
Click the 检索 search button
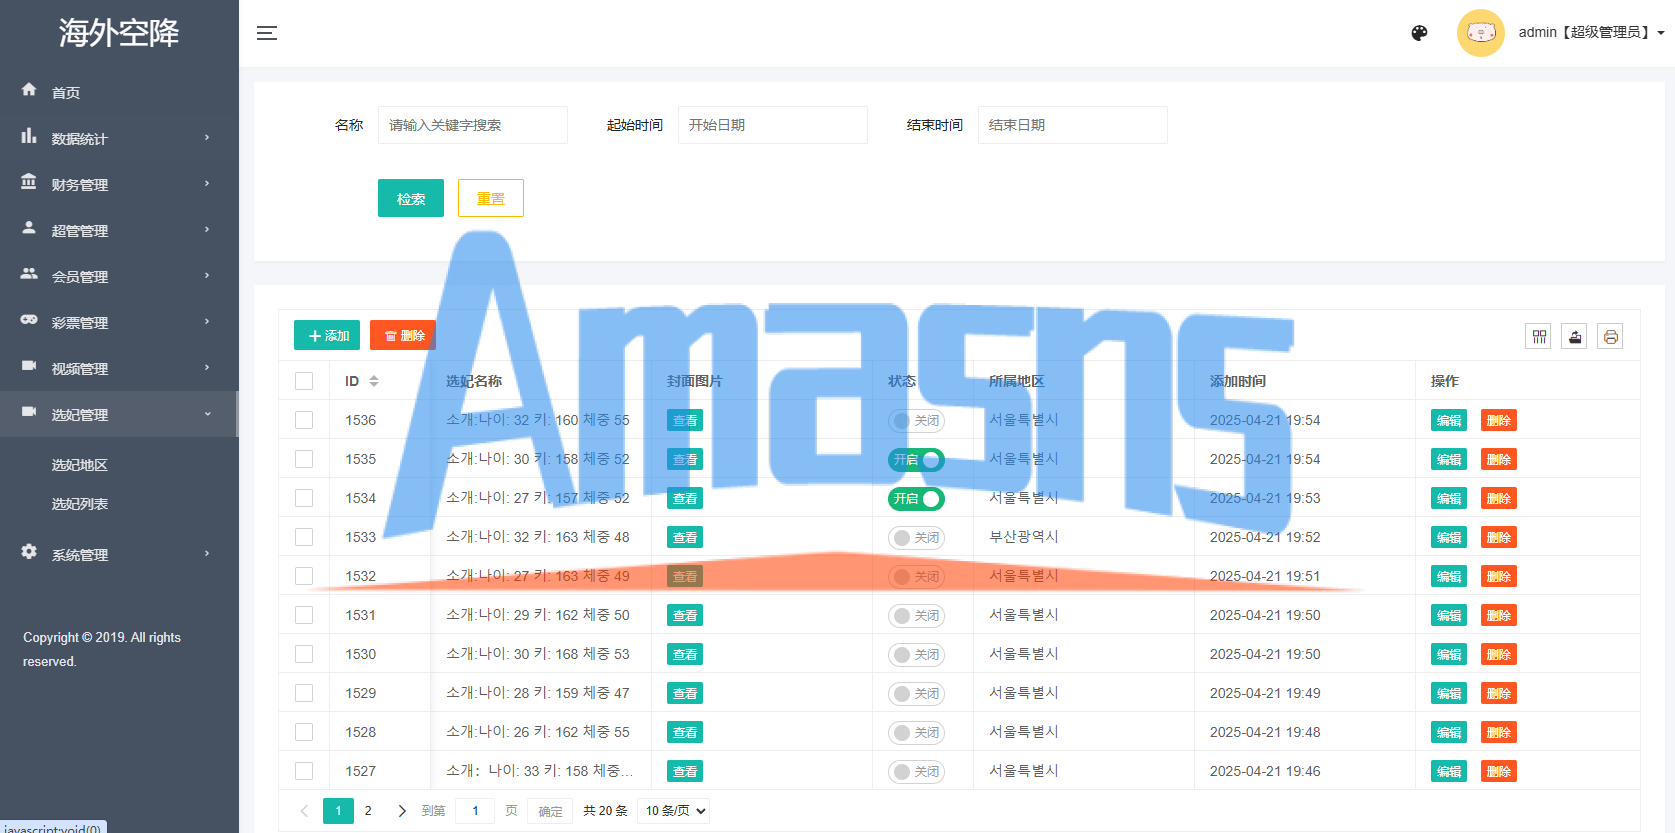coord(411,198)
